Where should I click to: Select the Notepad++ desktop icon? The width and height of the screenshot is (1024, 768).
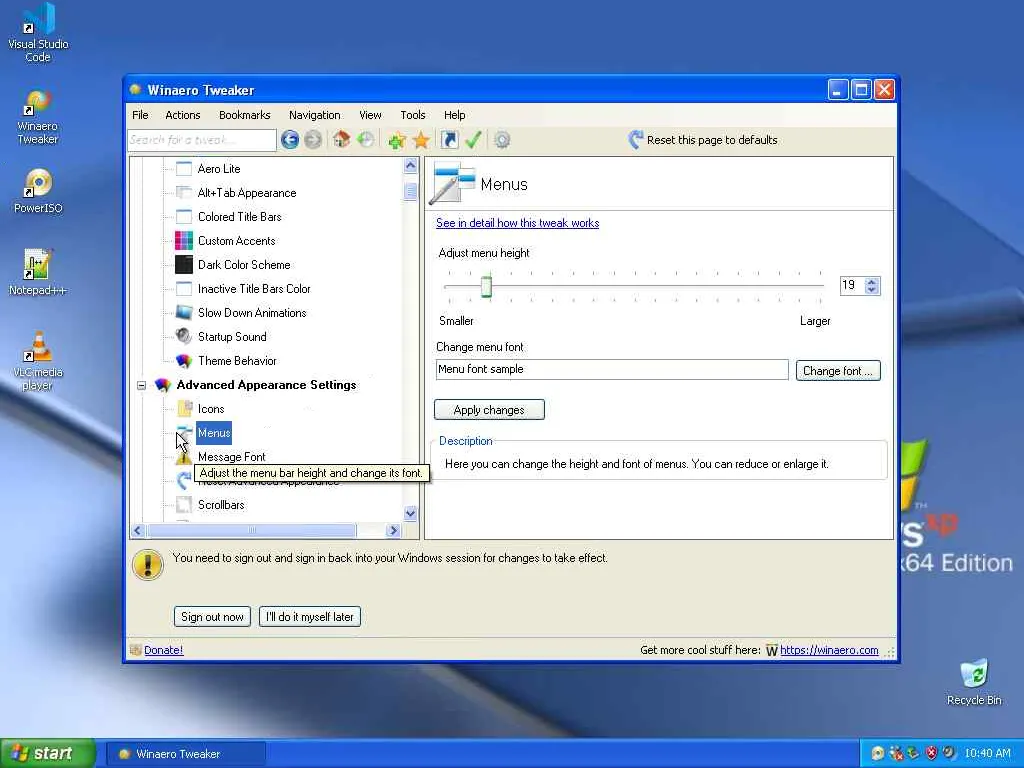pyautogui.click(x=38, y=272)
